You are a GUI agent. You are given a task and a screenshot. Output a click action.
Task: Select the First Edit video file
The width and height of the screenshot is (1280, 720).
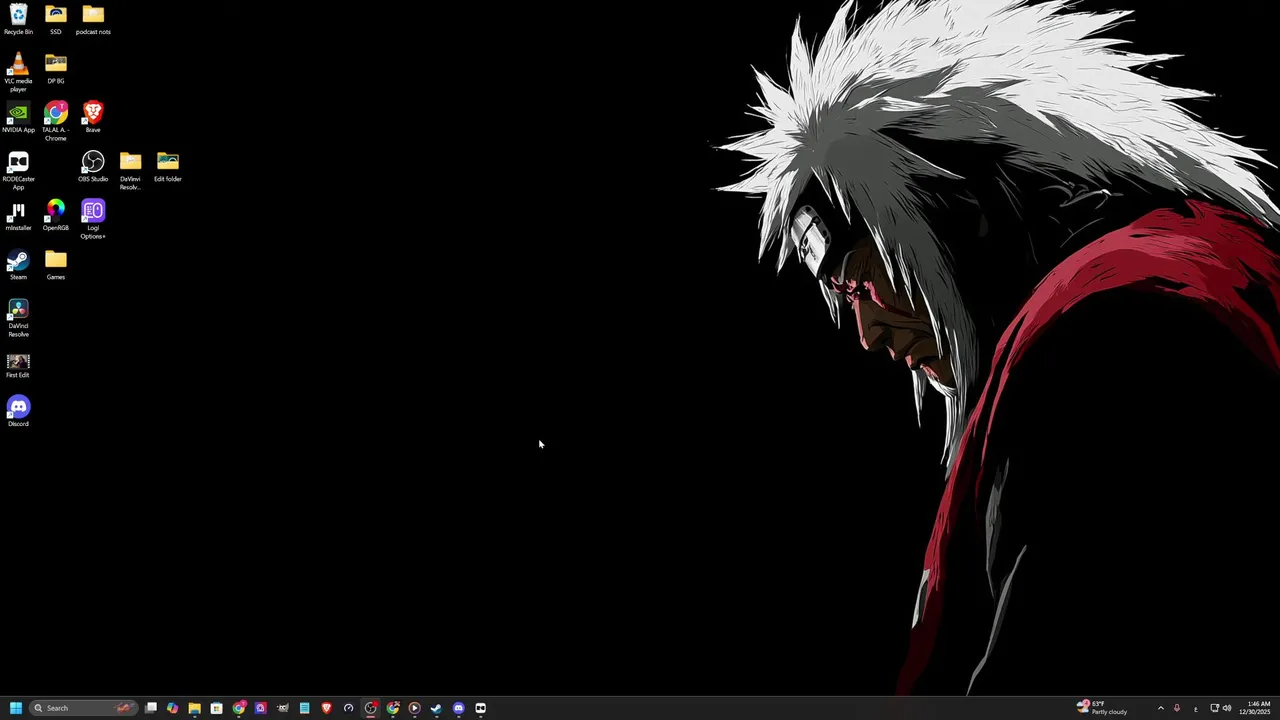pyautogui.click(x=18, y=364)
